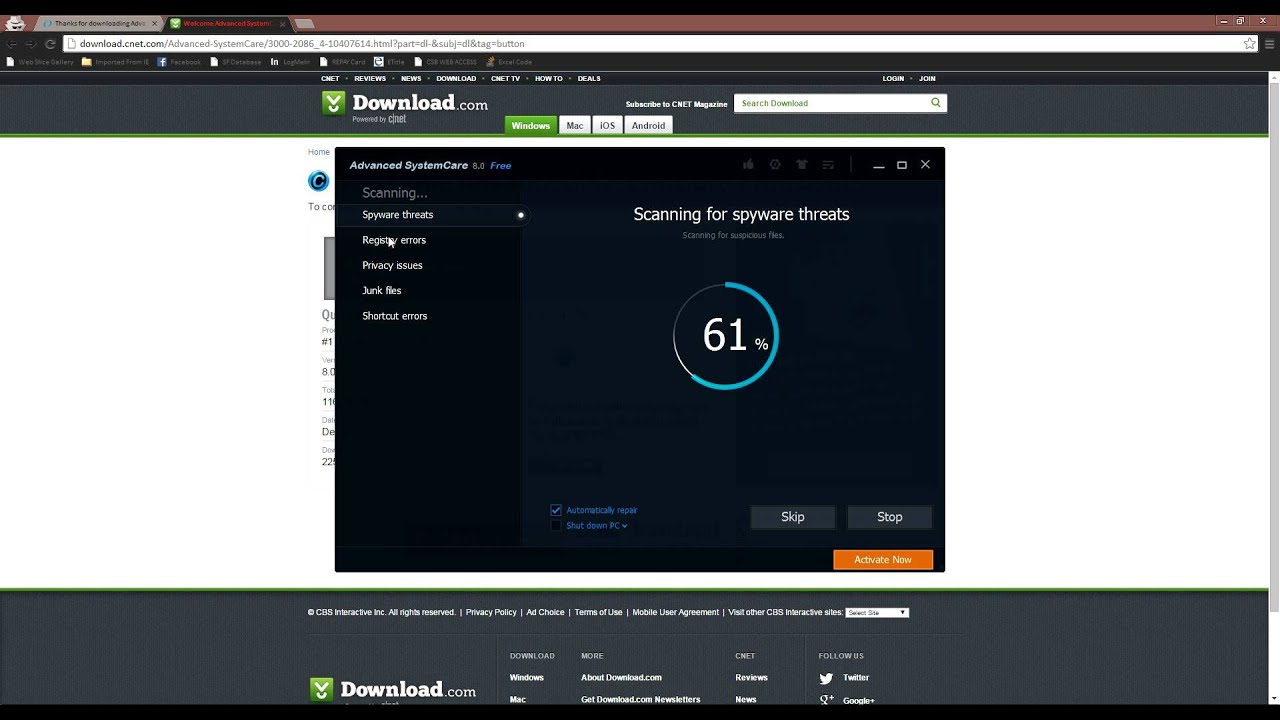Click the Twitter bird icon in footer
The height and width of the screenshot is (720, 1280).
826,678
